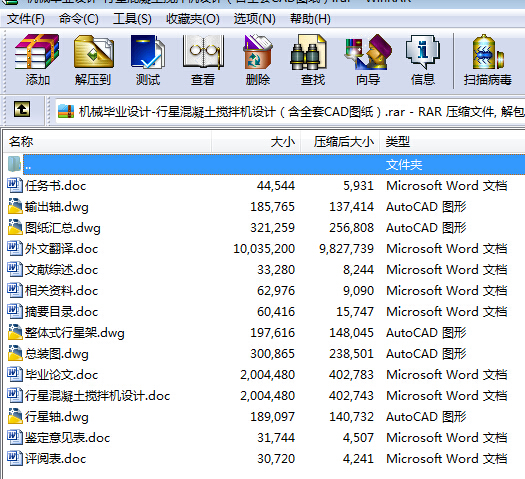Go up one level with arrow button
The height and width of the screenshot is (479, 525).
coord(22,109)
